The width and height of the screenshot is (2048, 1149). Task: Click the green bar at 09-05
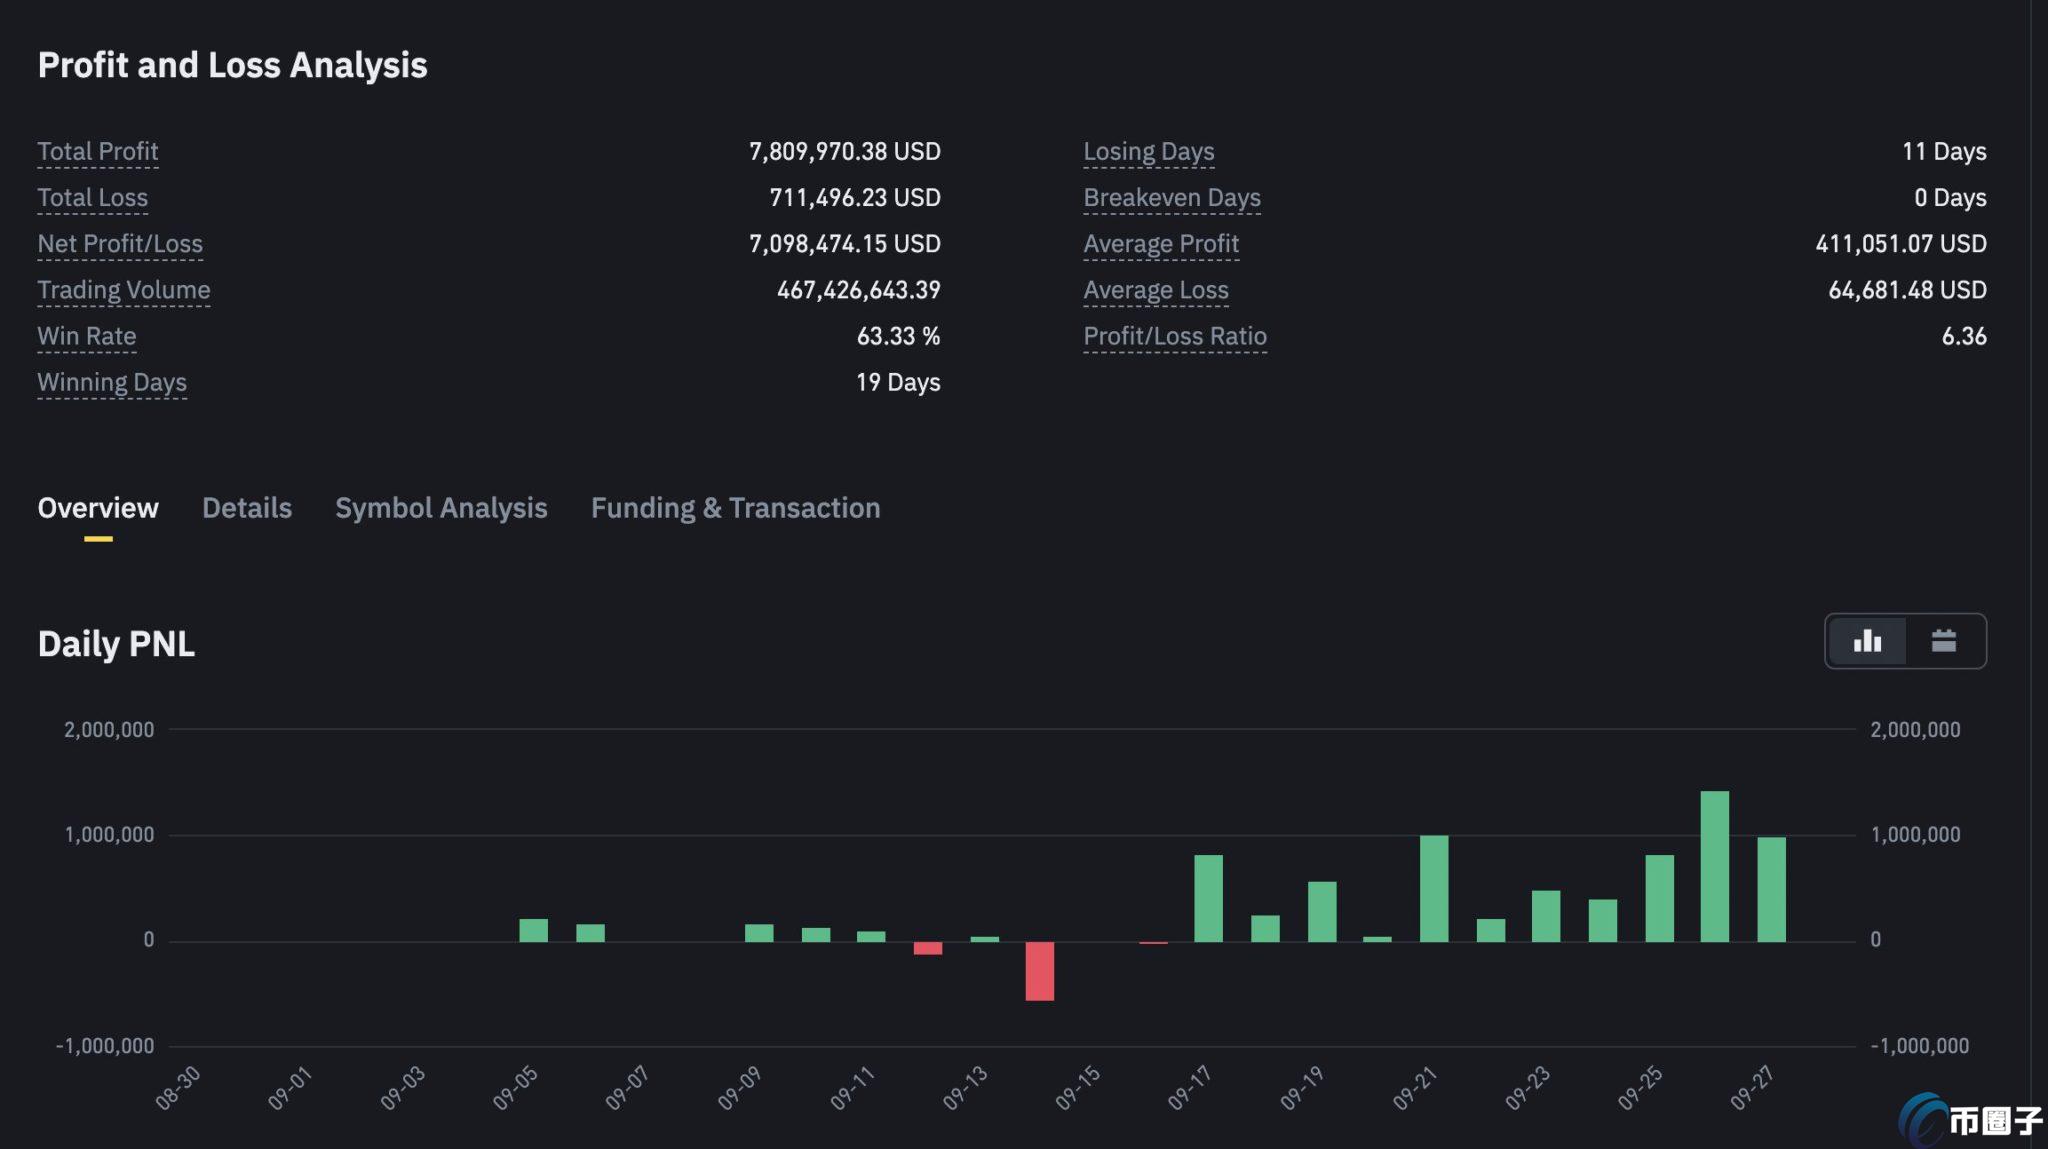[x=534, y=930]
